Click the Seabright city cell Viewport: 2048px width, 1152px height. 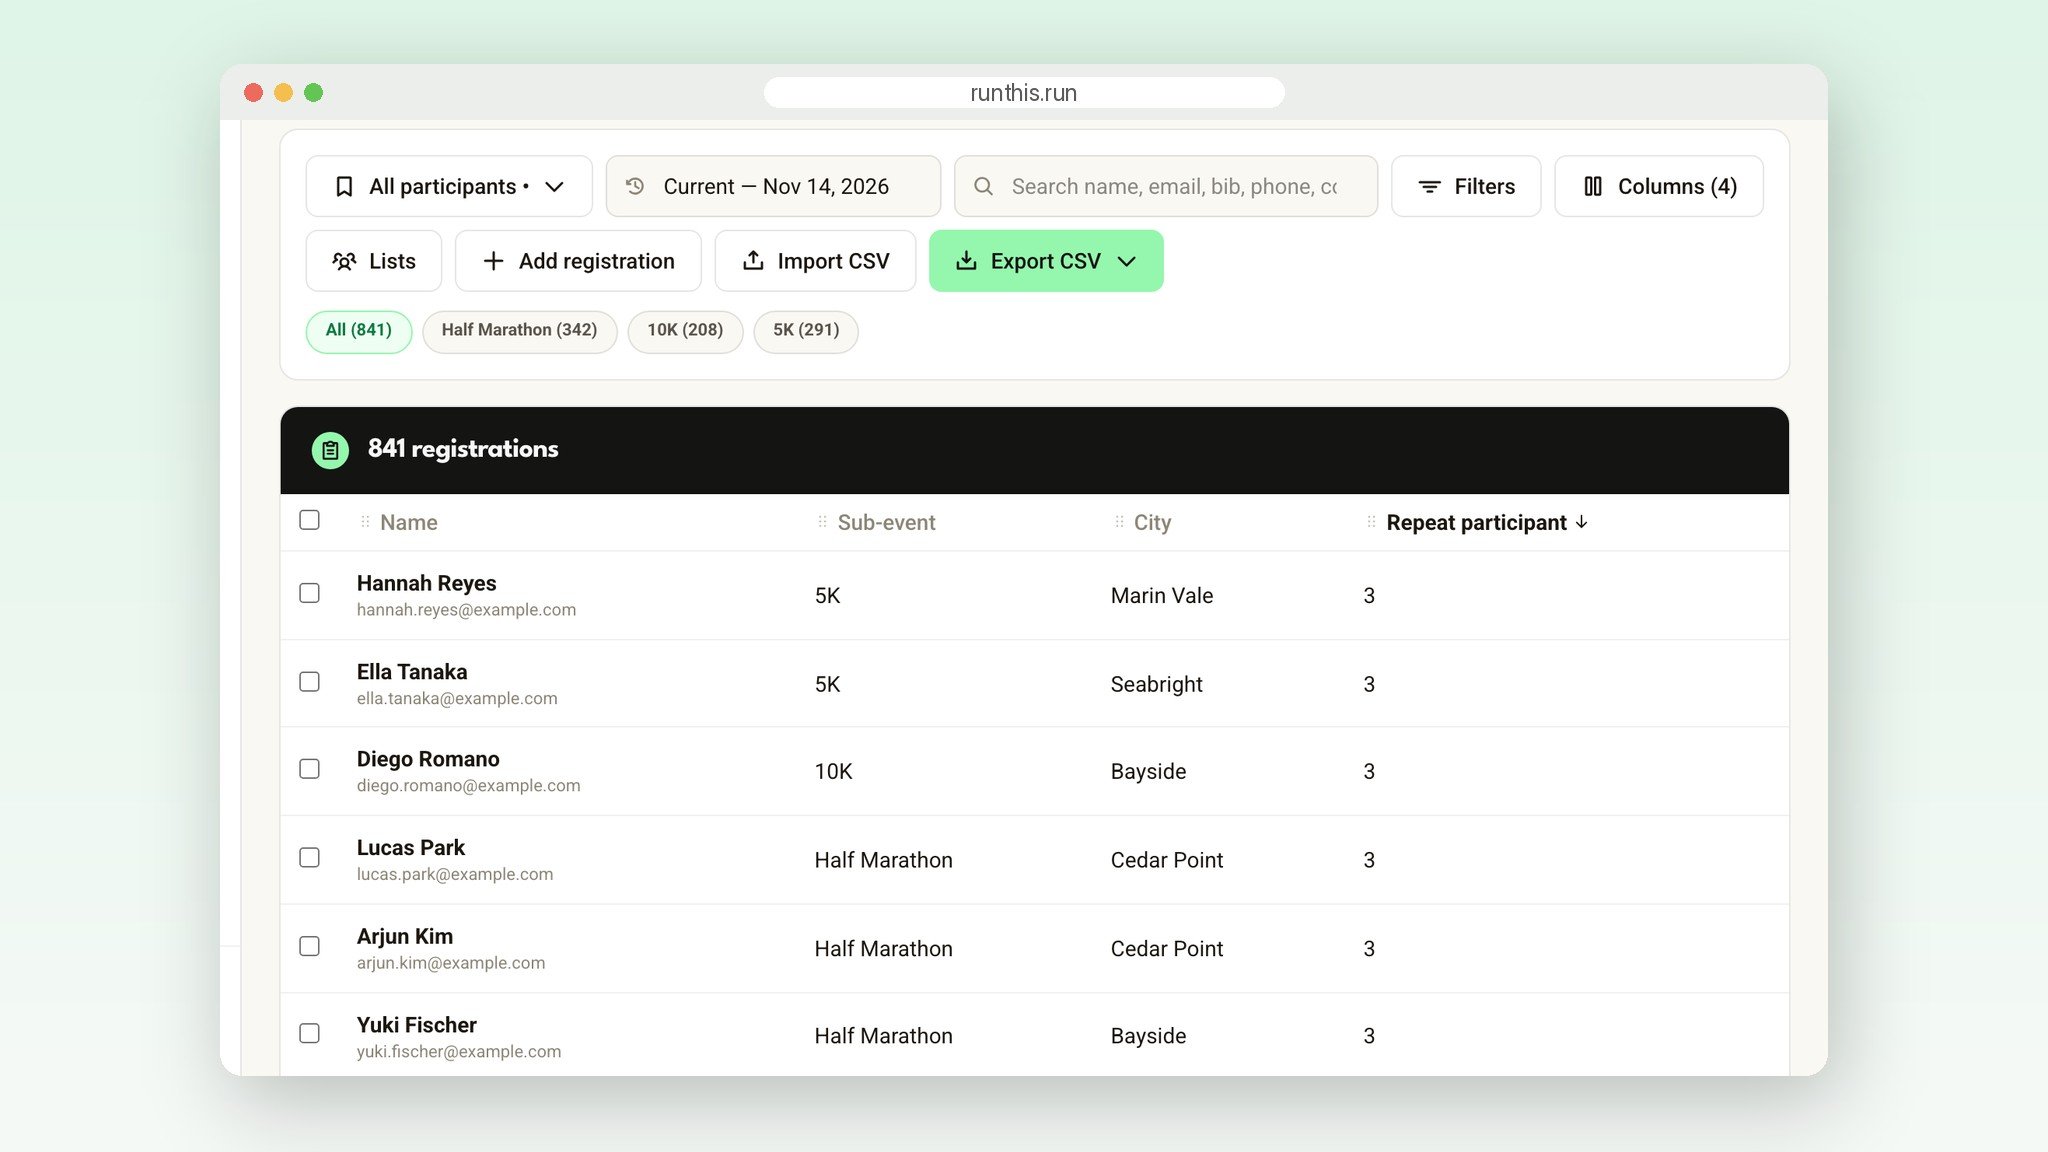coord(1157,685)
